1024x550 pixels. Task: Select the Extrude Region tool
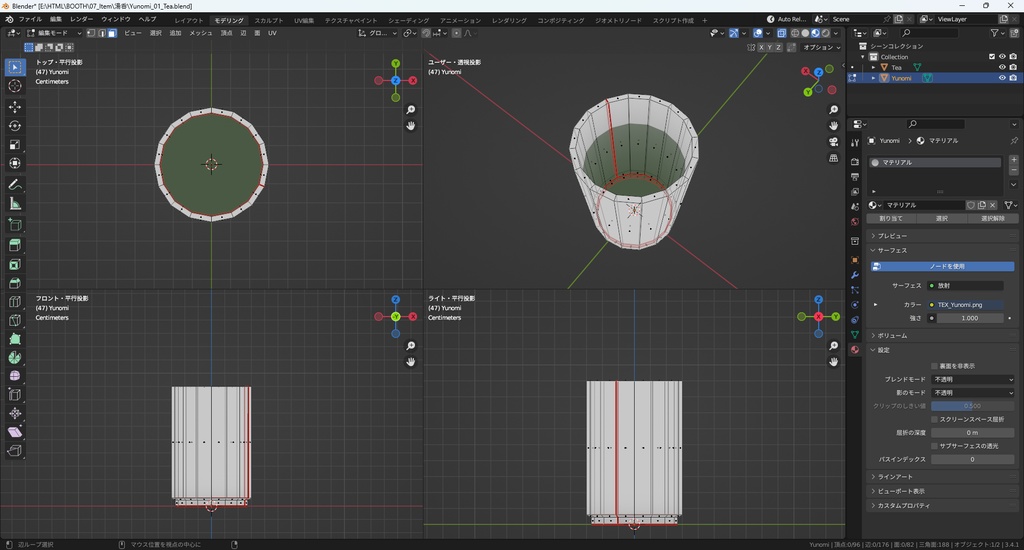pos(15,245)
